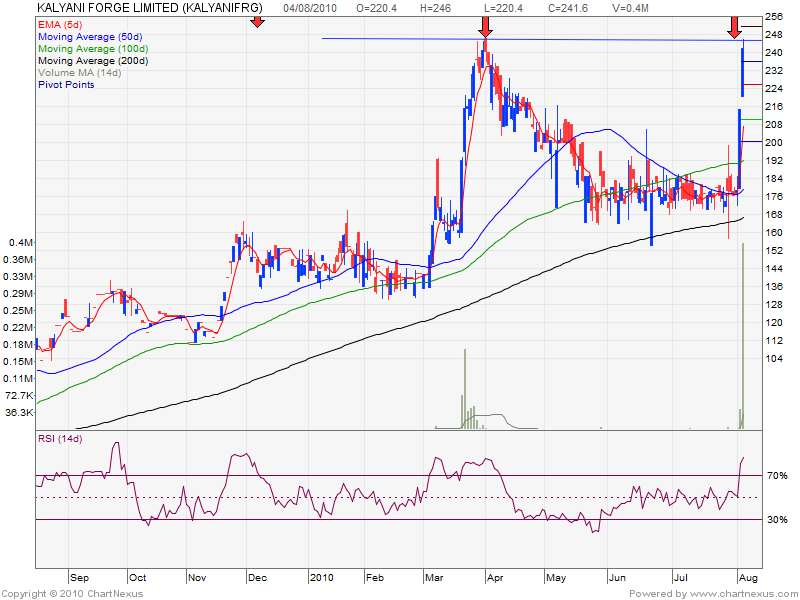Click the 168 price axis label
800x600 pixels.
coord(774,214)
